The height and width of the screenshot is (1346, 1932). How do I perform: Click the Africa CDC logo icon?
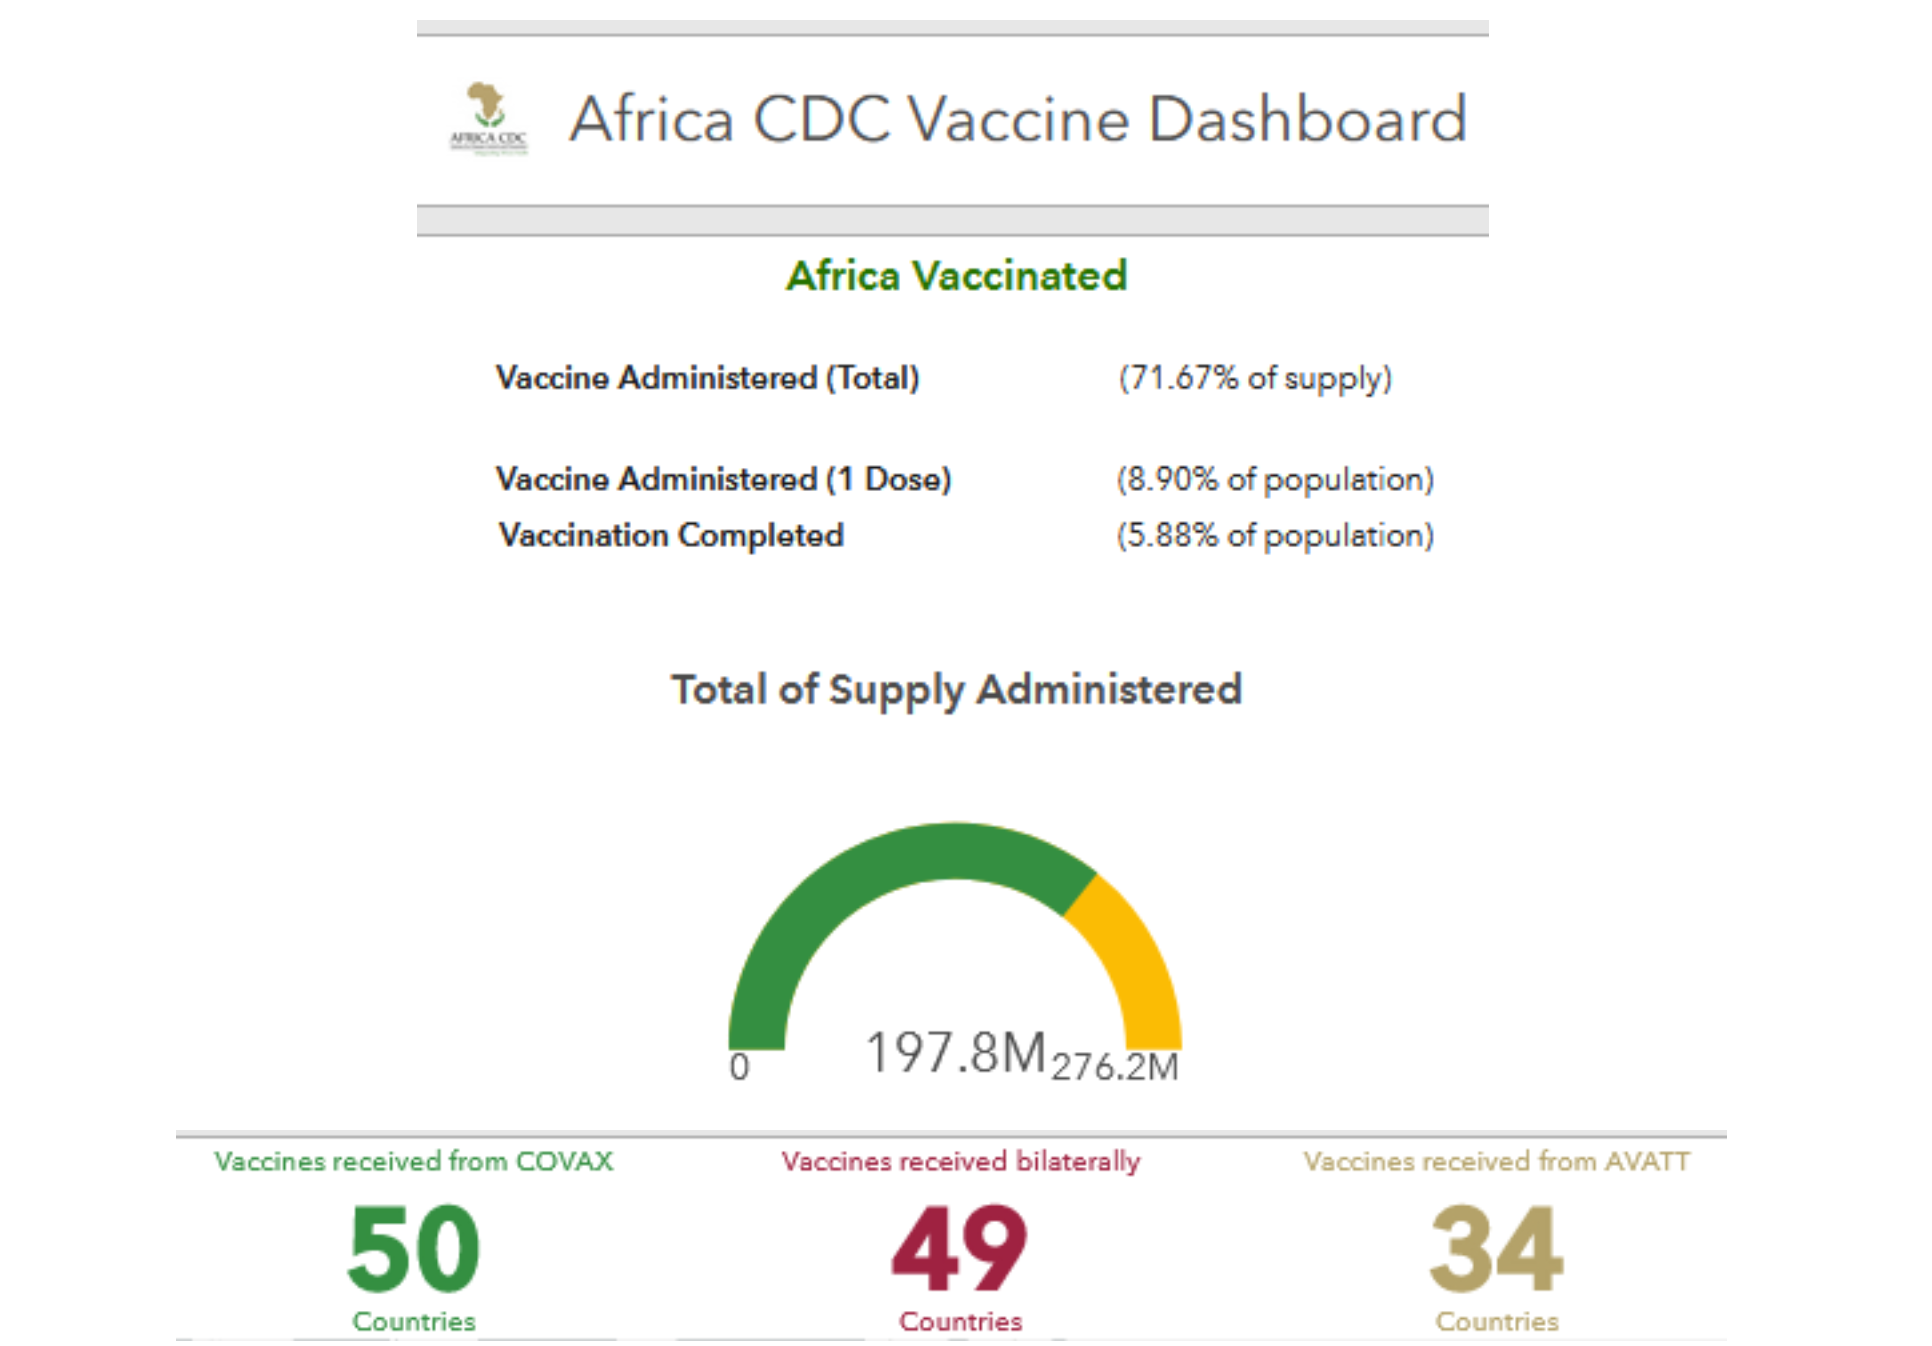(488, 118)
